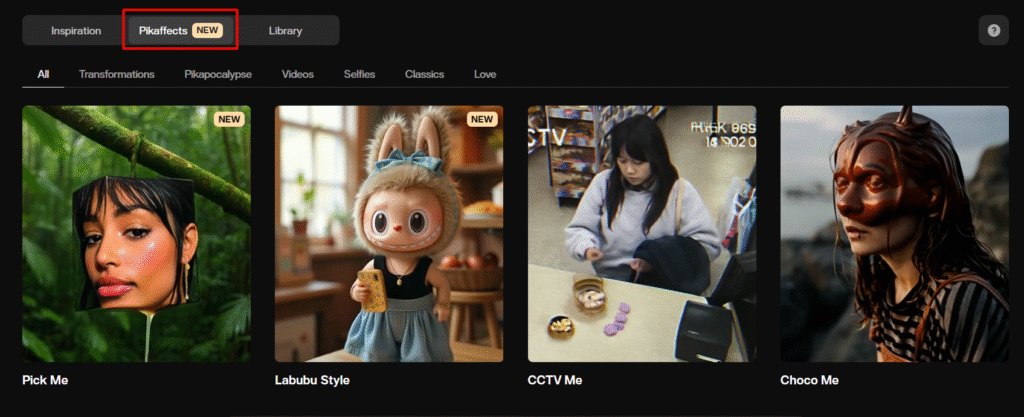Filter by Transformations category
This screenshot has height=417, width=1024.
(117, 74)
